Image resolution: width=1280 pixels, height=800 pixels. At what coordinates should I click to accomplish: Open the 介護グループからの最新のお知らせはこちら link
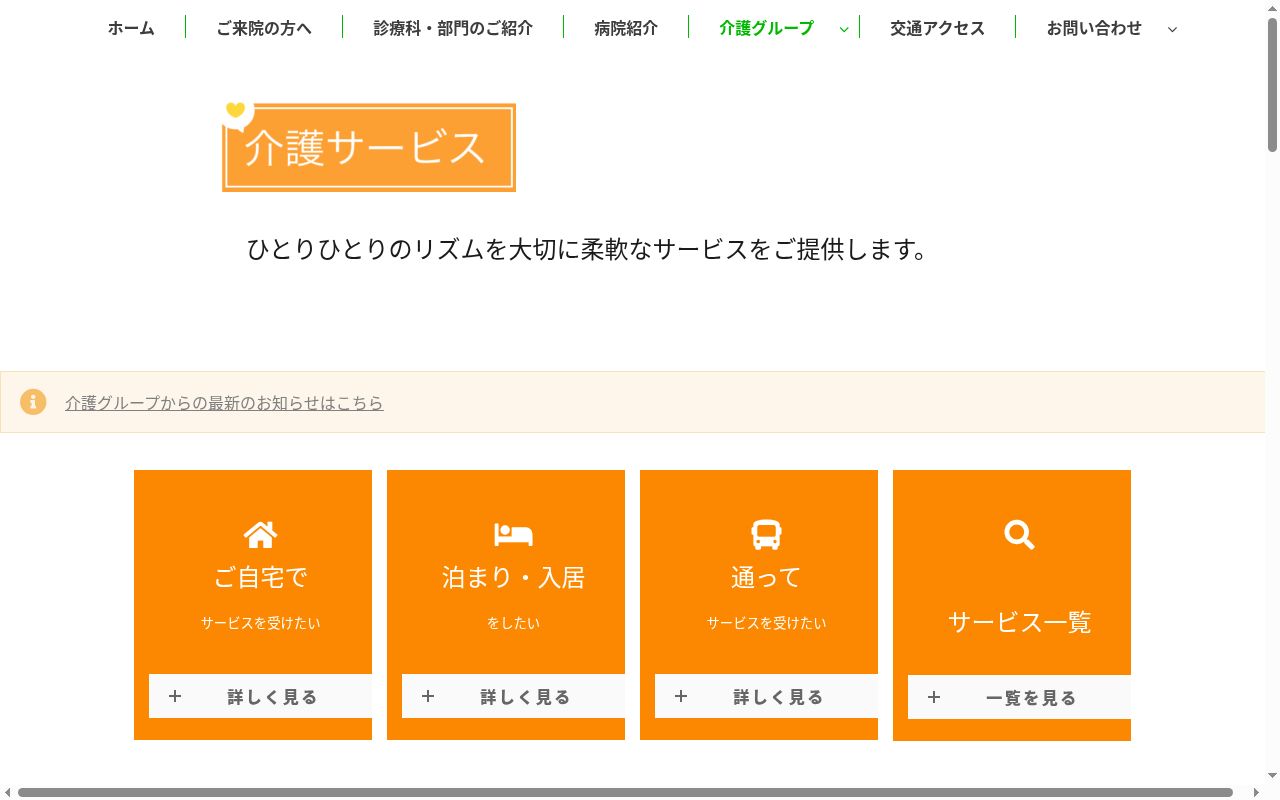click(224, 403)
